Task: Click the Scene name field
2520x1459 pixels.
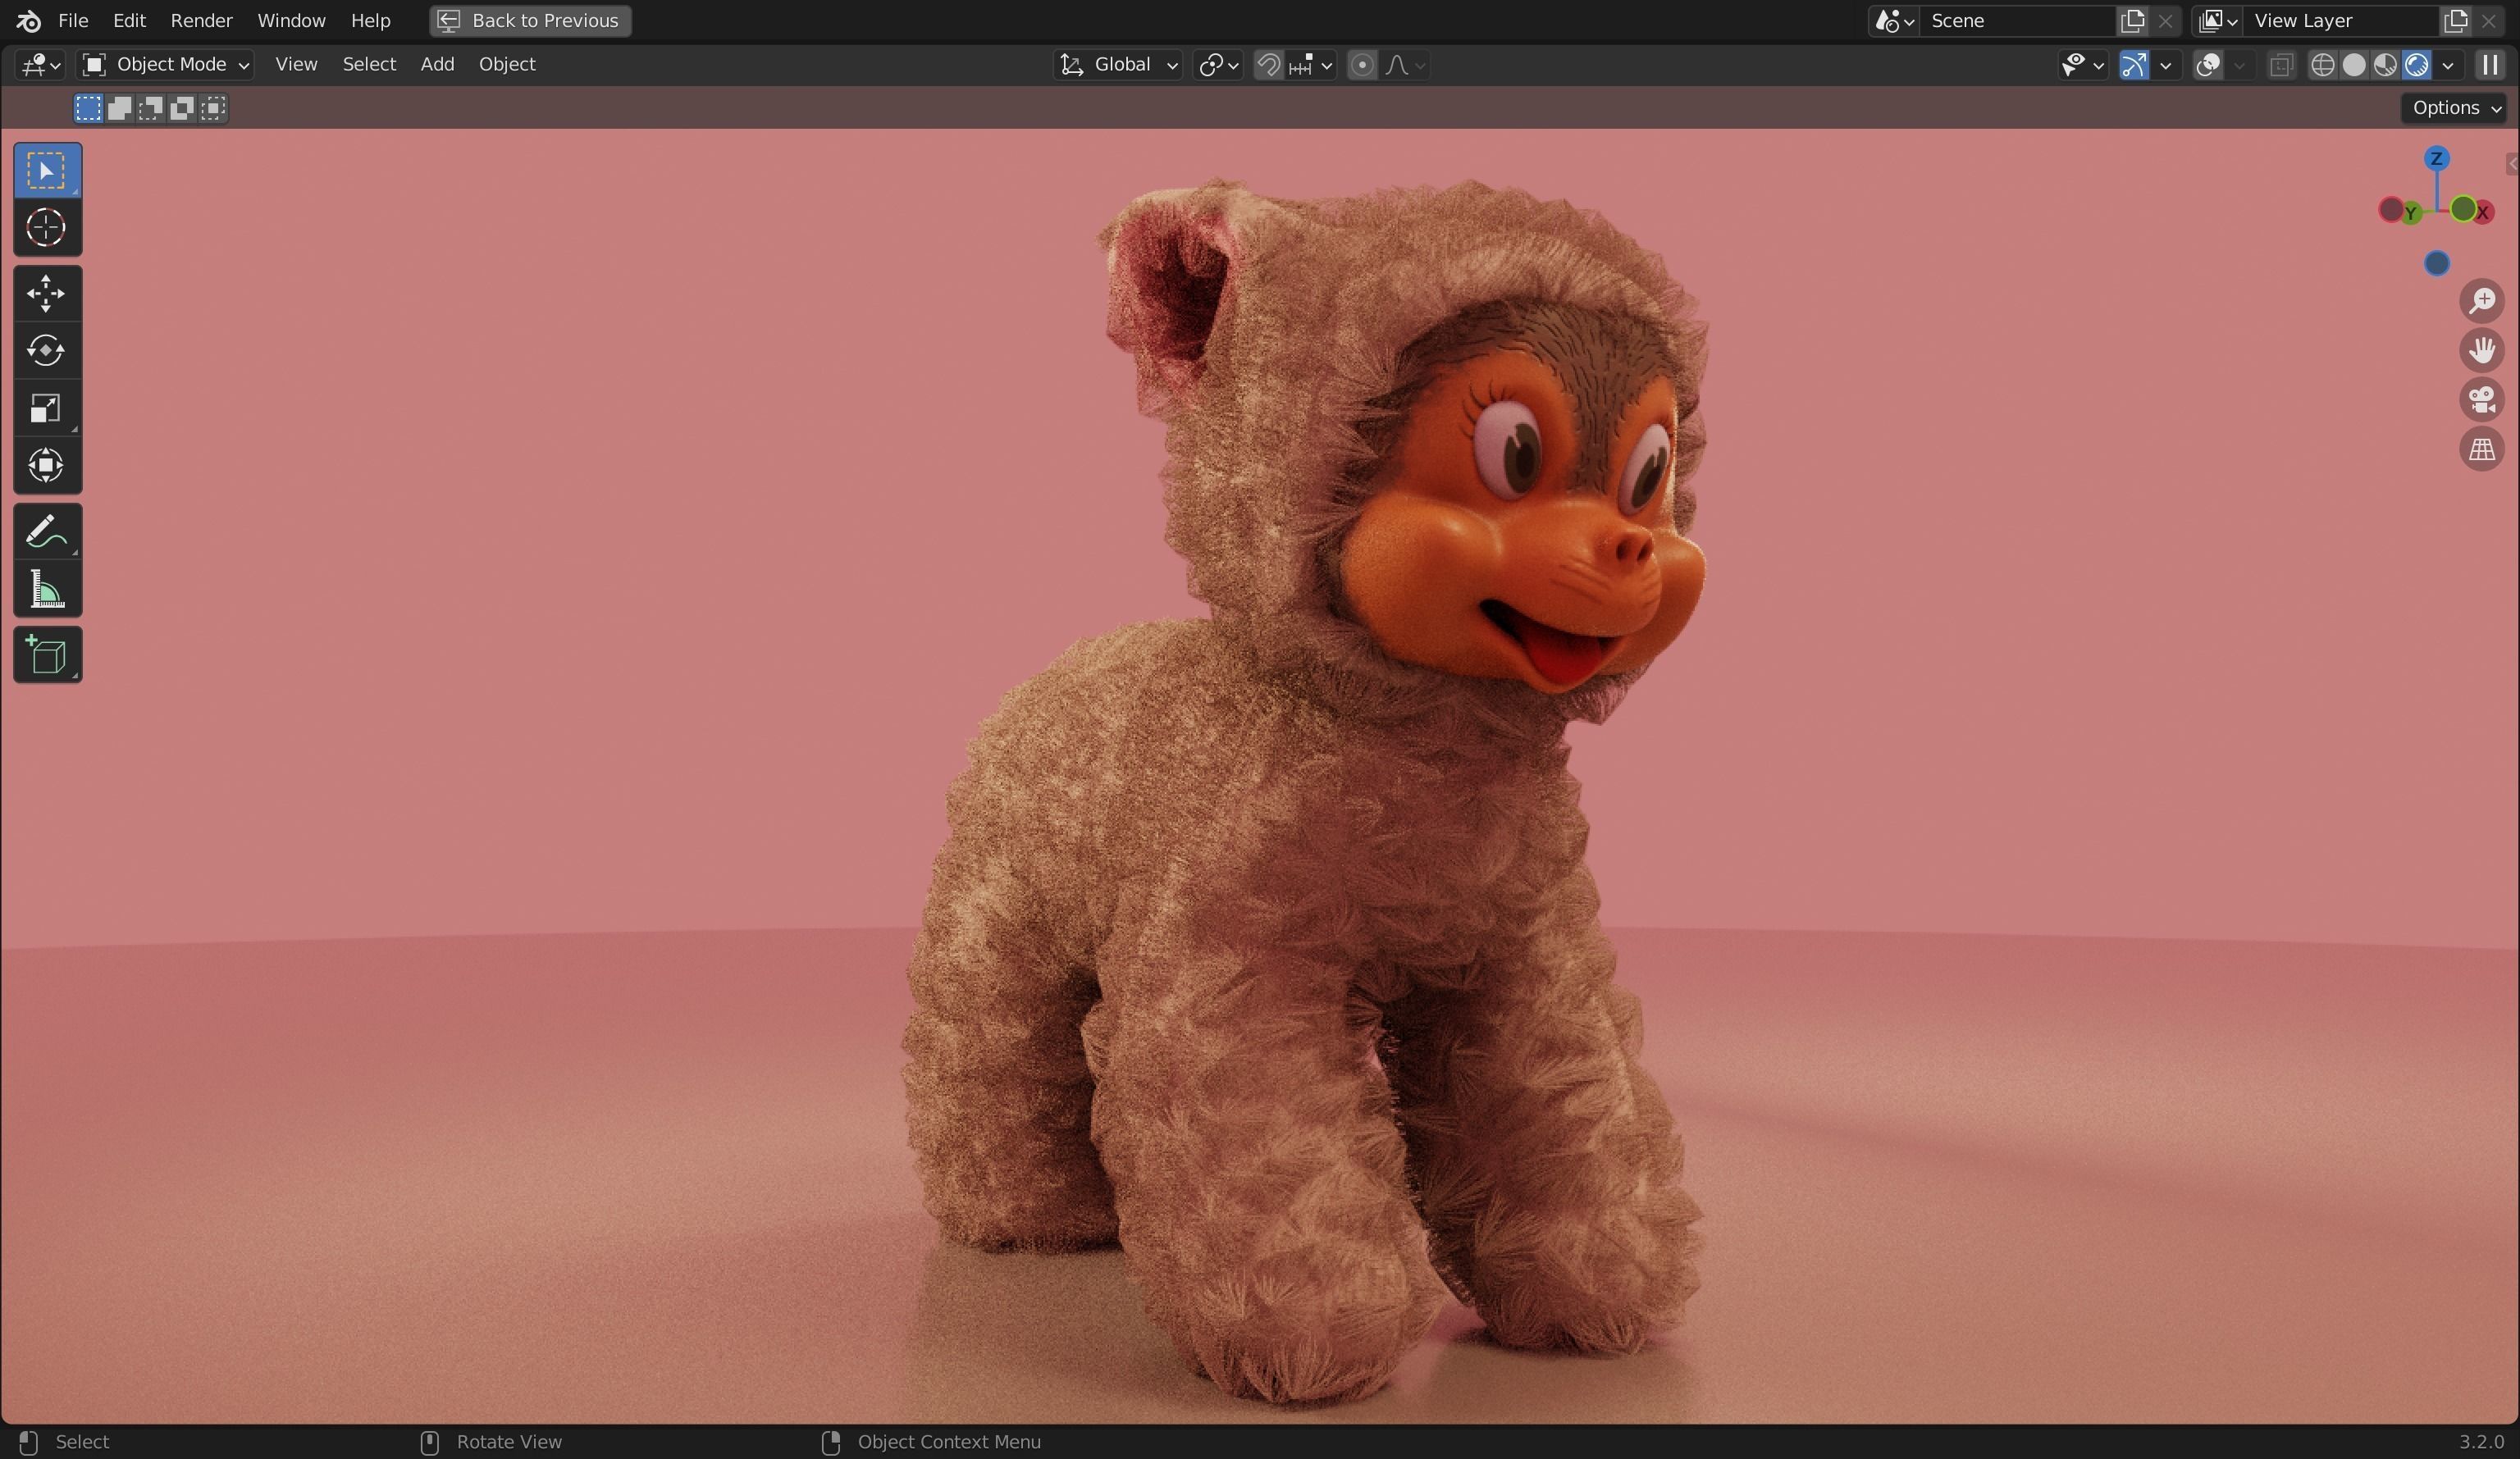Action: tap(2018, 20)
